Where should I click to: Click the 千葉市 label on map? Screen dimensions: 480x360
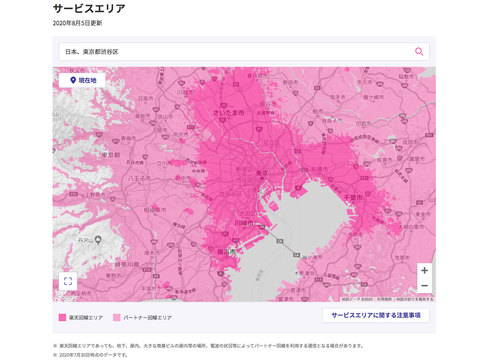coord(353,197)
